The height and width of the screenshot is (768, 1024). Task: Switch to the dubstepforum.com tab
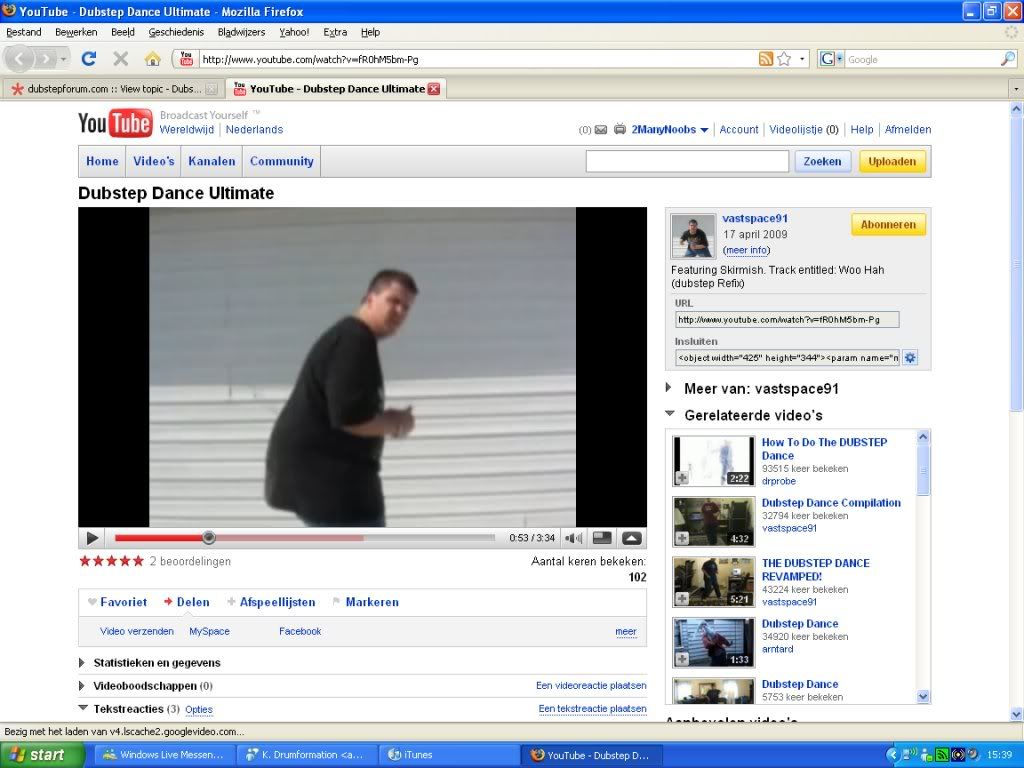[x=110, y=89]
